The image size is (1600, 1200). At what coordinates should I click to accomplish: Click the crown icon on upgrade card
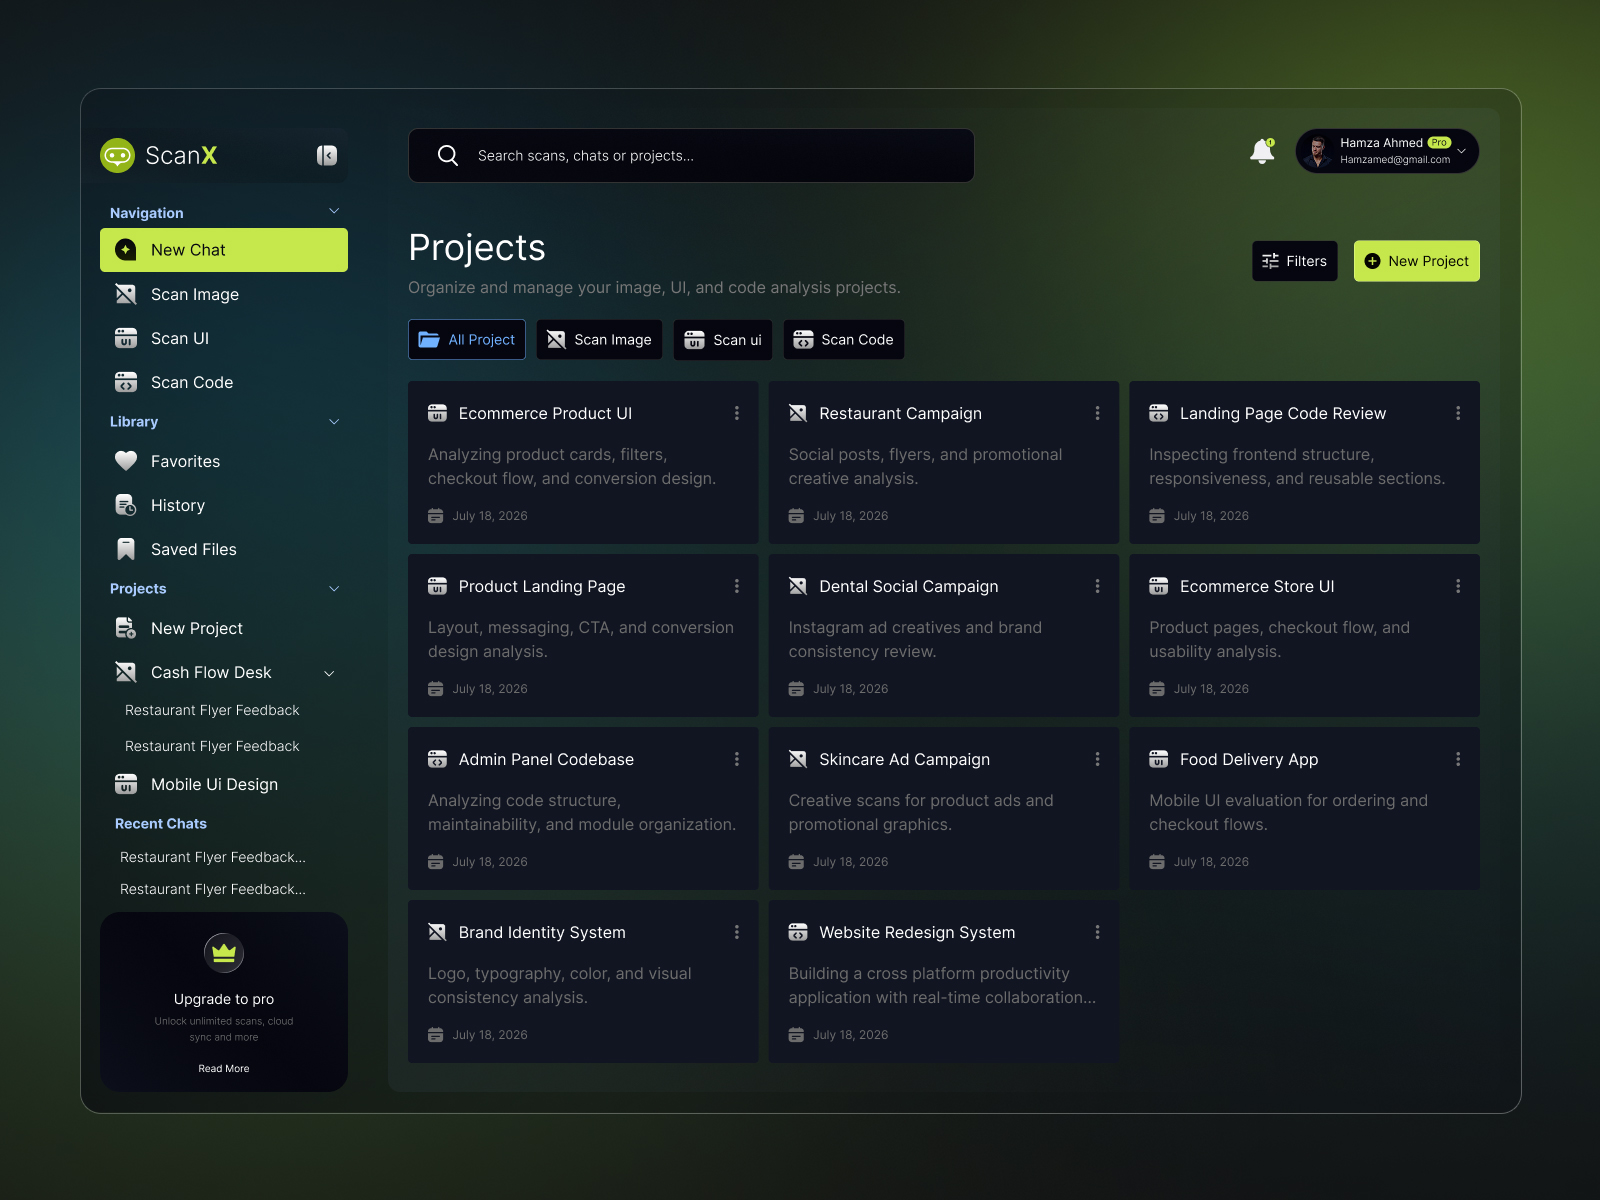tap(224, 953)
